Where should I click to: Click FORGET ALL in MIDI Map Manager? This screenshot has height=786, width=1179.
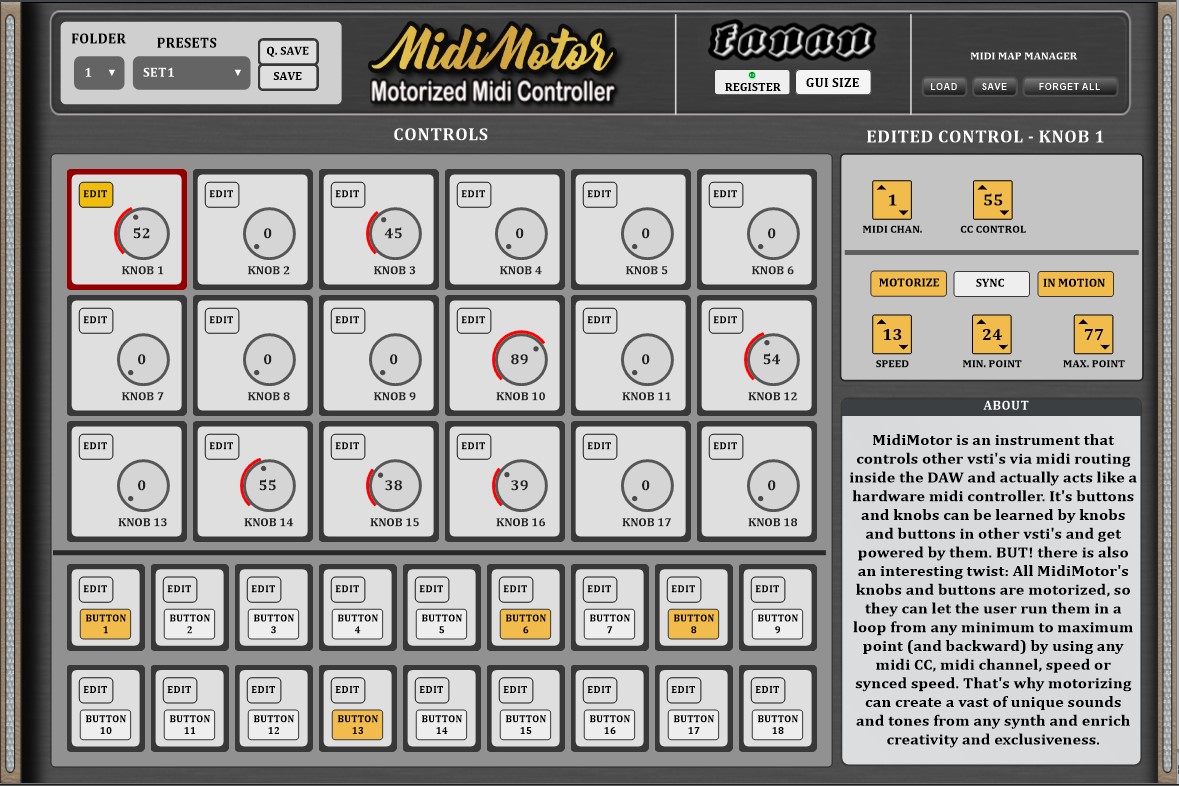[1070, 87]
